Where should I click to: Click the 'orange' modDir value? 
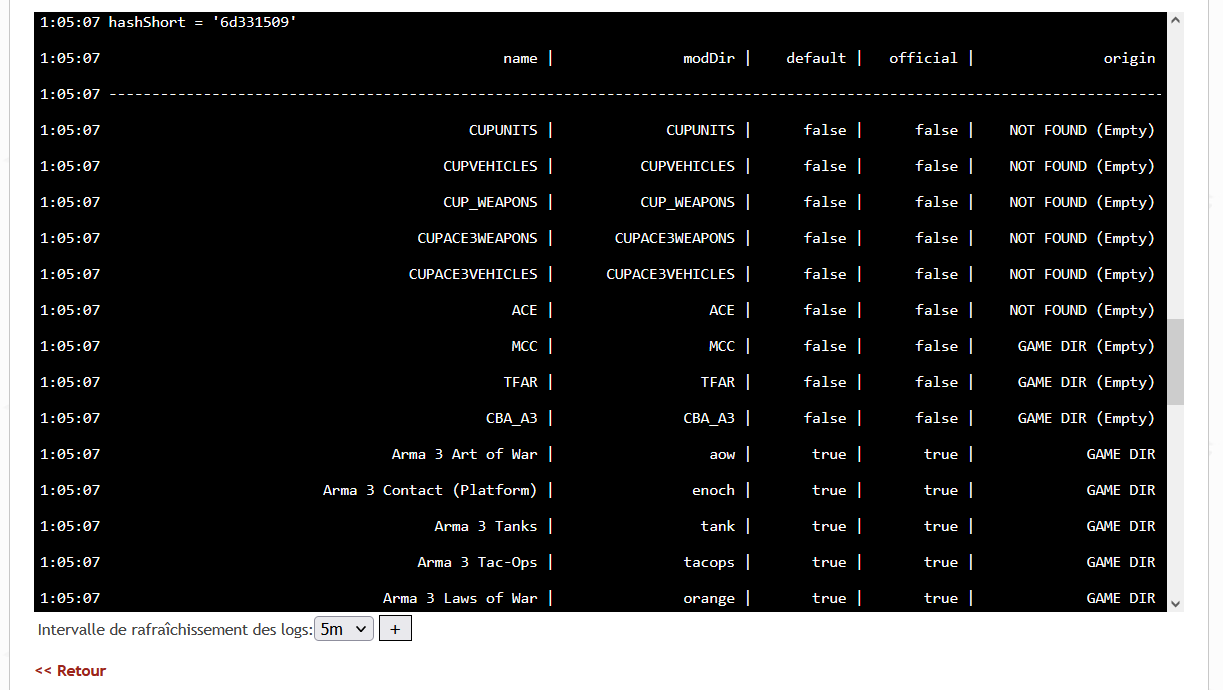tap(709, 598)
